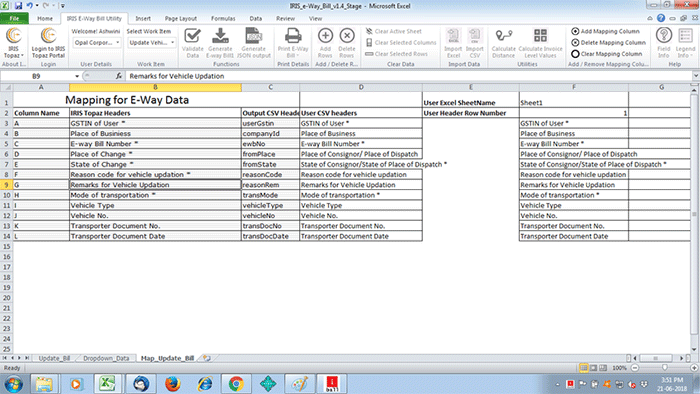The height and width of the screenshot is (394, 700).
Task: Select column B header
Action: 155,87
